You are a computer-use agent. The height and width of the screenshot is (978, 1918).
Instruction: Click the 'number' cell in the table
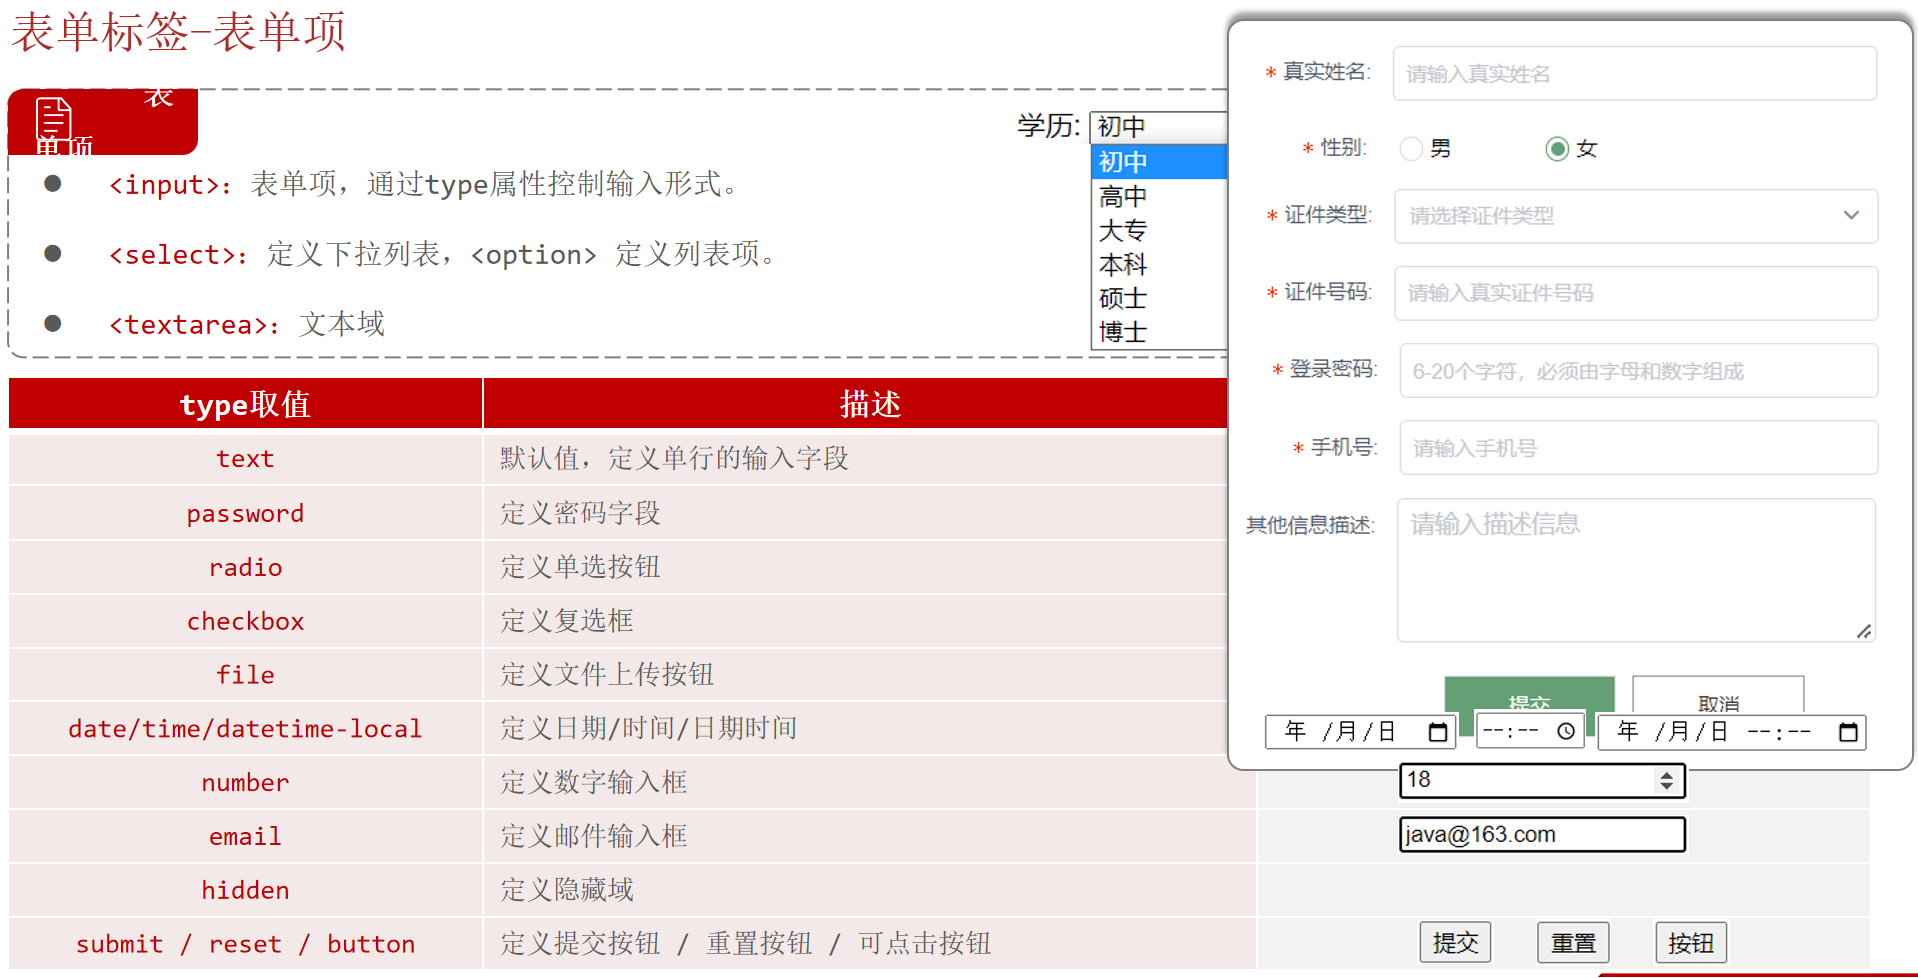(x=245, y=783)
